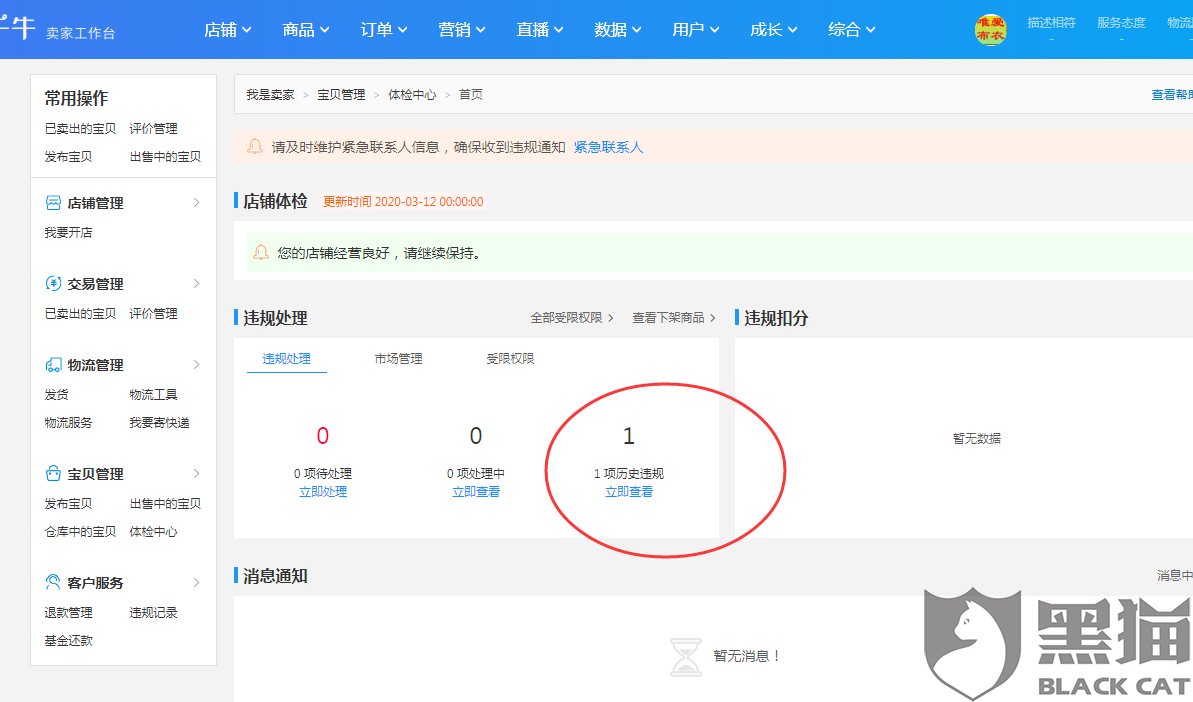
Task: Click the 物流管理 truck icon in sidebar
Action: point(52,365)
